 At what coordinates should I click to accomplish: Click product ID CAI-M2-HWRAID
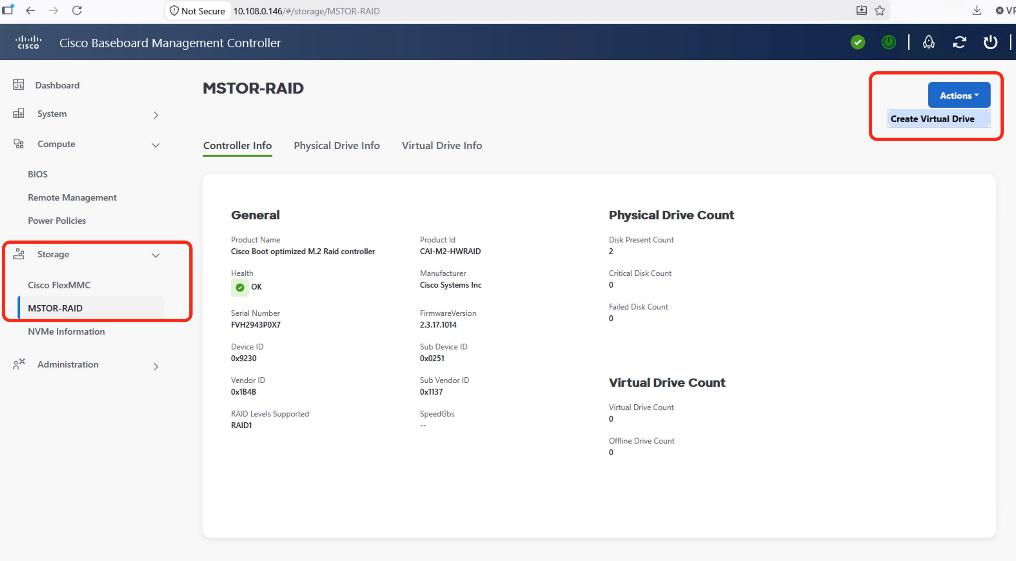click(450, 251)
